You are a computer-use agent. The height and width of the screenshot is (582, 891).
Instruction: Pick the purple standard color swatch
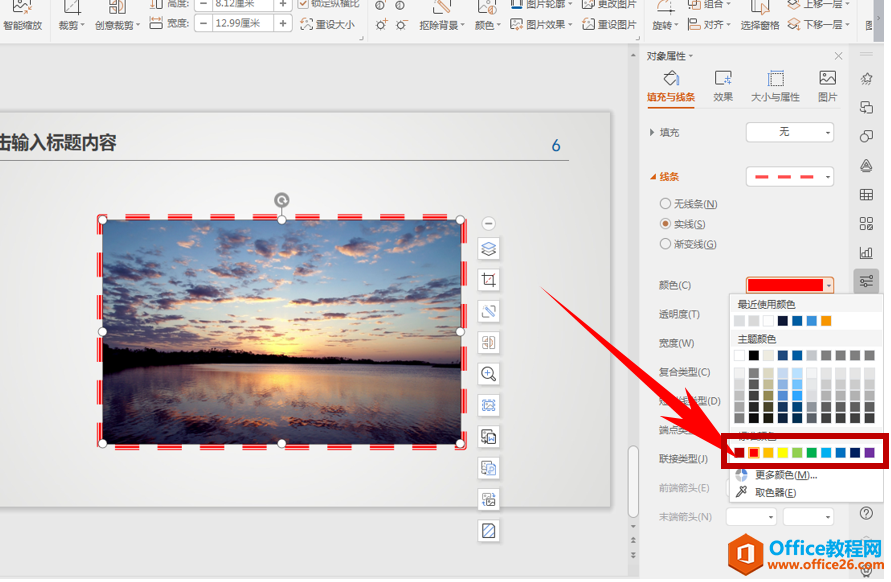pos(869,453)
